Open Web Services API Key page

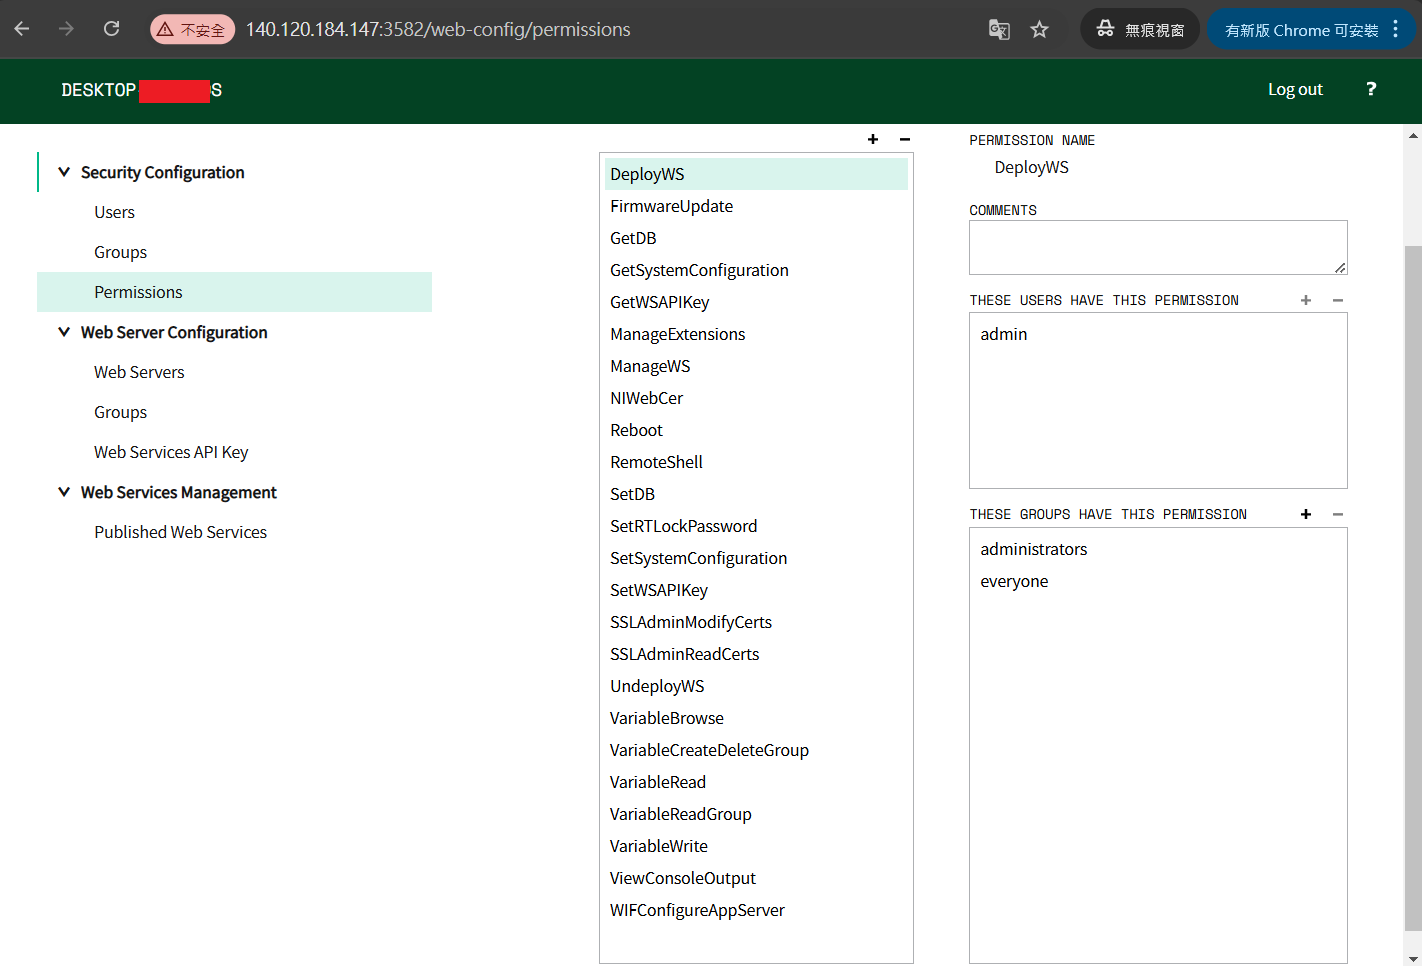(171, 452)
